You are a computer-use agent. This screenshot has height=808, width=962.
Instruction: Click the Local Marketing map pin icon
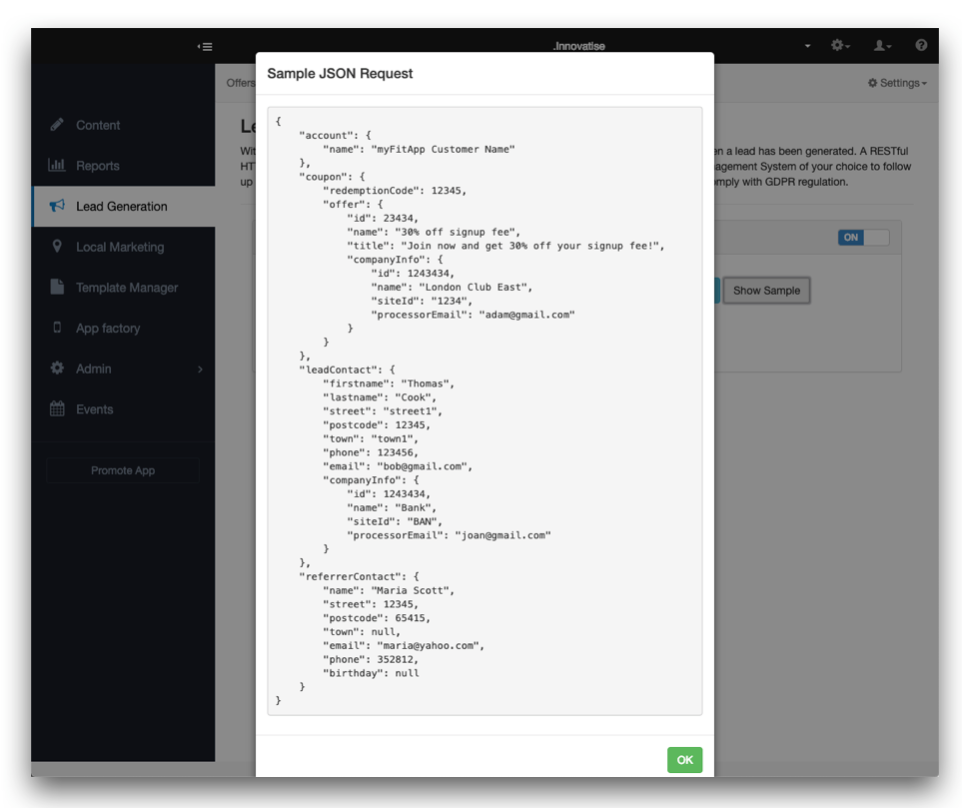(x=57, y=246)
